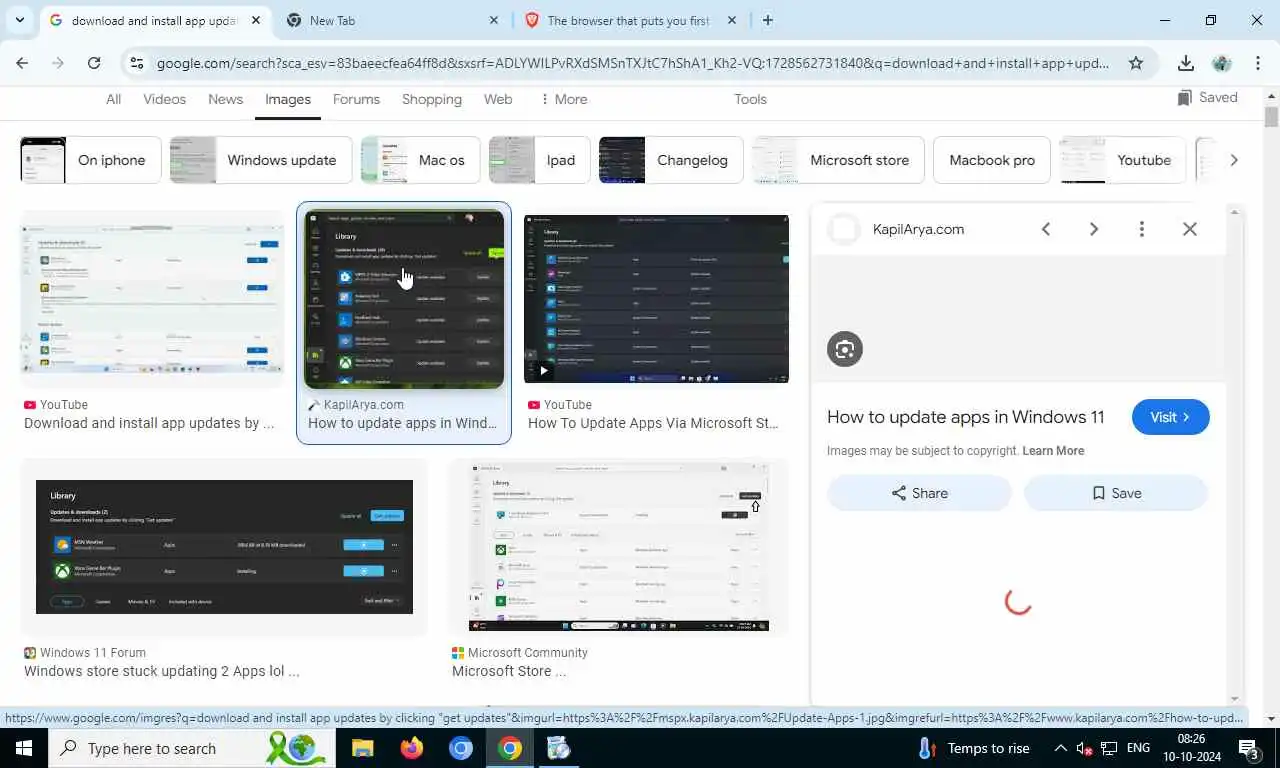Open File Explorer from the taskbar
This screenshot has width=1280, height=768.
[x=362, y=748]
